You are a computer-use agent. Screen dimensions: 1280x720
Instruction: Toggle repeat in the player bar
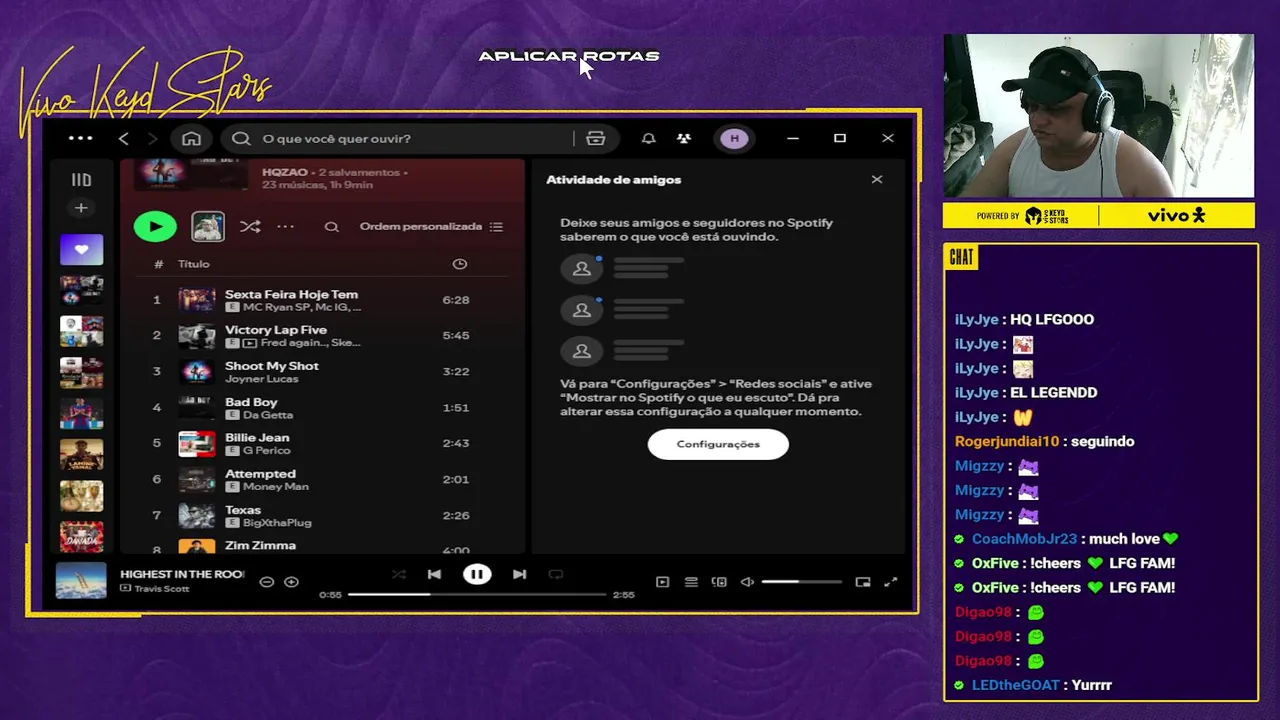coord(556,574)
